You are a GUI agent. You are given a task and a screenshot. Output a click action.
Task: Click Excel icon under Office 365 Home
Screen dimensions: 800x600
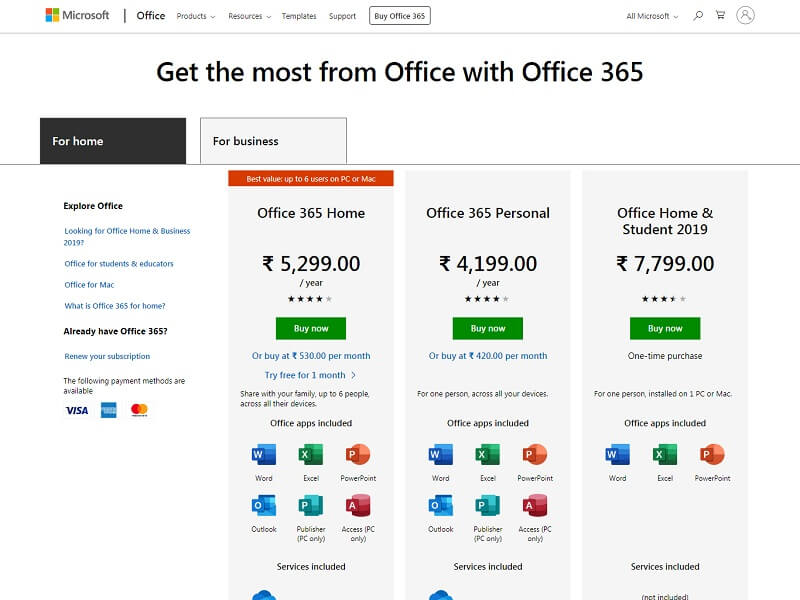coord(311,454)
